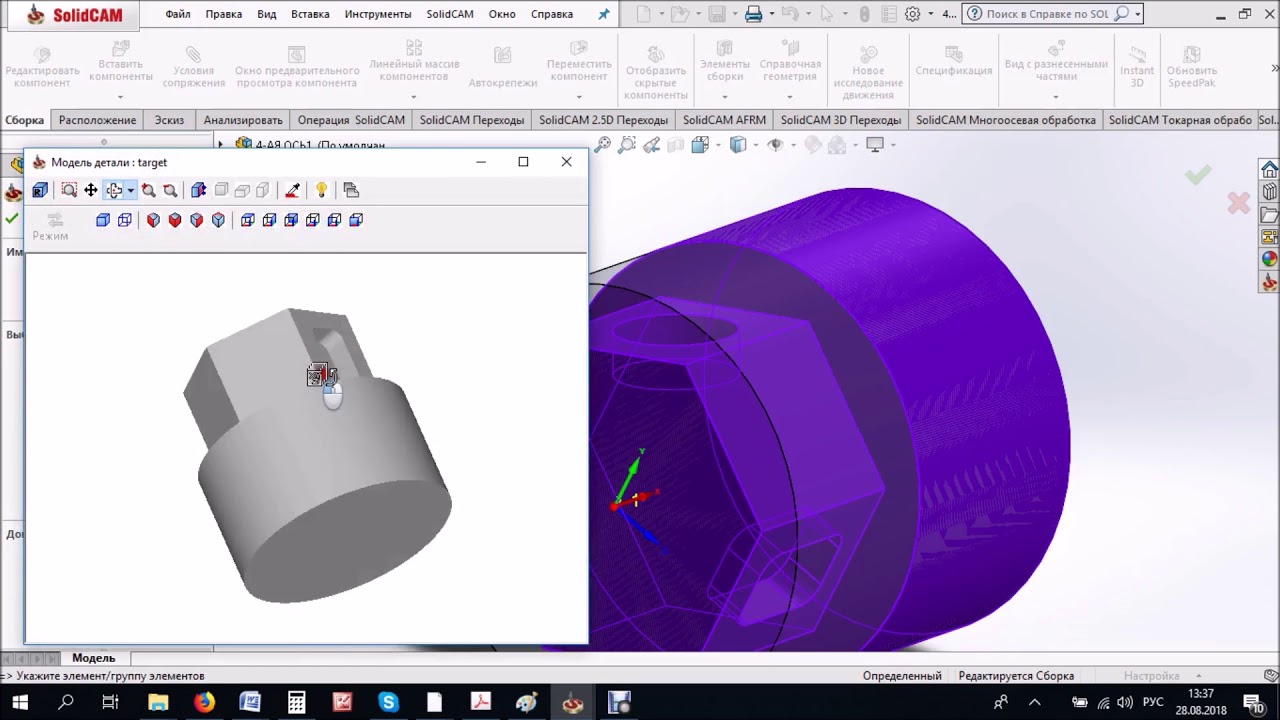Expand the settings gear dropdown arrow
This screenshot has height=720, width=1280.
pyautogui.click(x=930, y=14)
